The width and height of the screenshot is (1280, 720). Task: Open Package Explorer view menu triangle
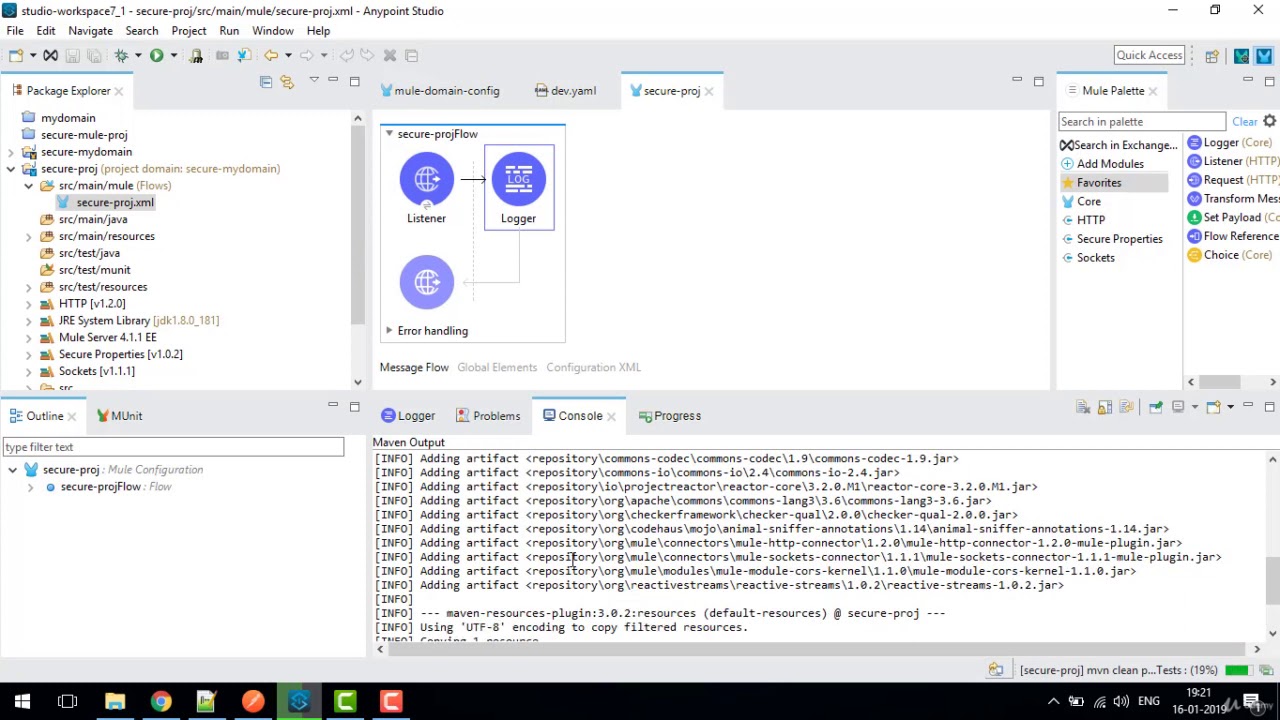pyautogui.click(x=313, y=80)
